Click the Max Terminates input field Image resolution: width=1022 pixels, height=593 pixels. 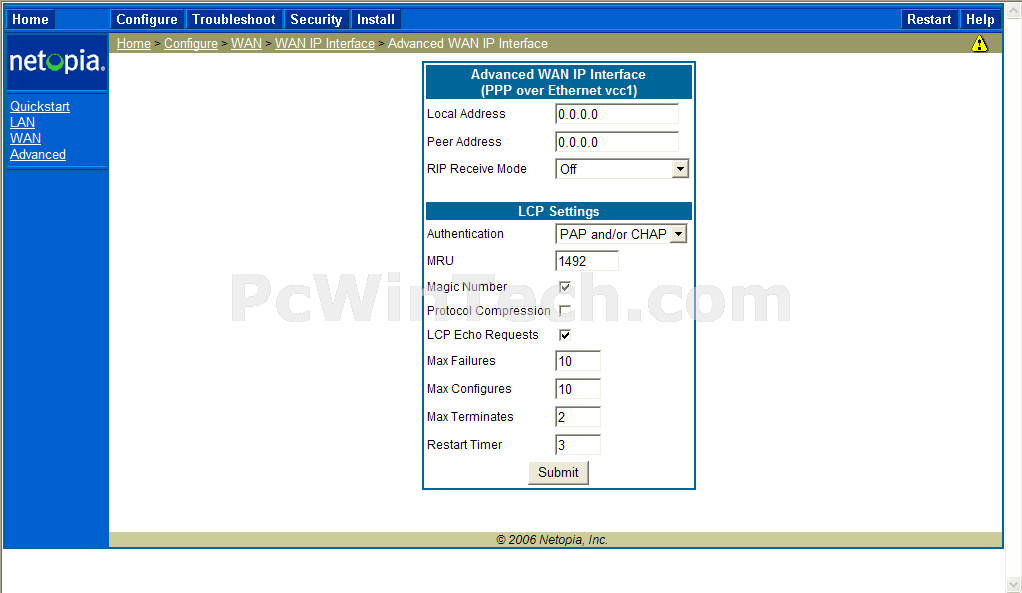click(577, 417)
